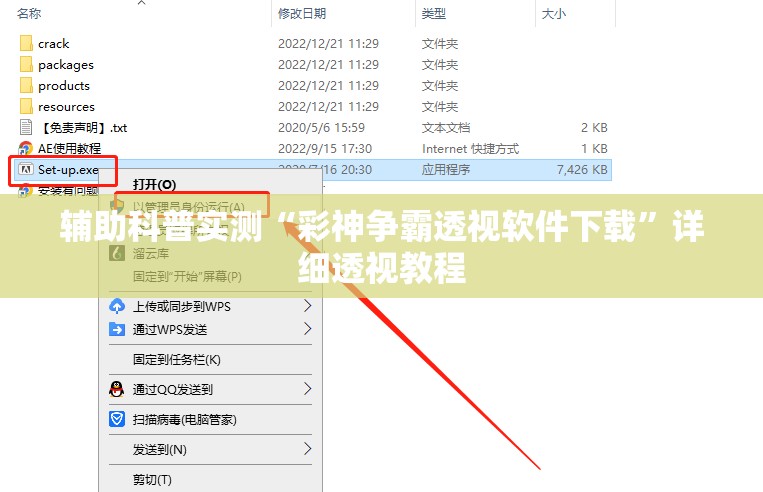Viewport: 763px width, 492px height.
Task: Click the Set-up.exe application icon
Action: click(x=25, y=169)
